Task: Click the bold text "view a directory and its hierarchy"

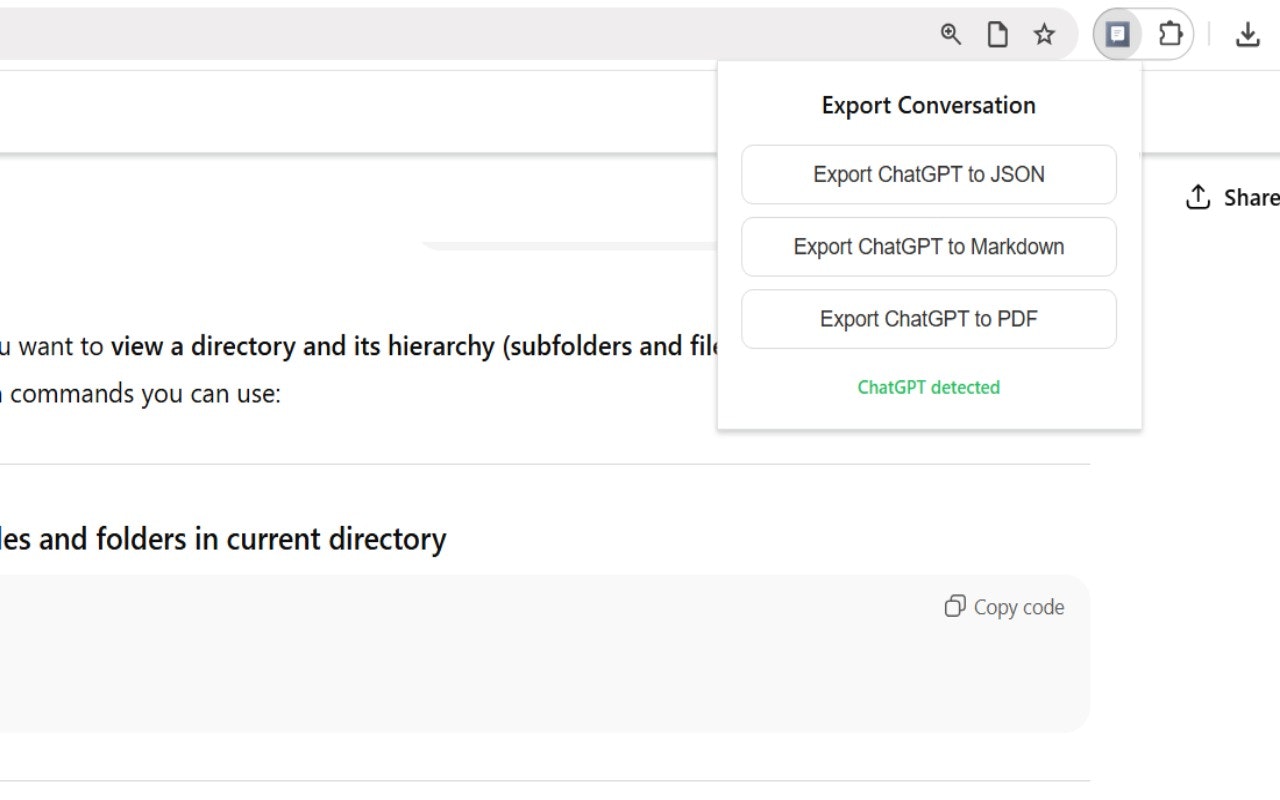Action: pos(300,346)
